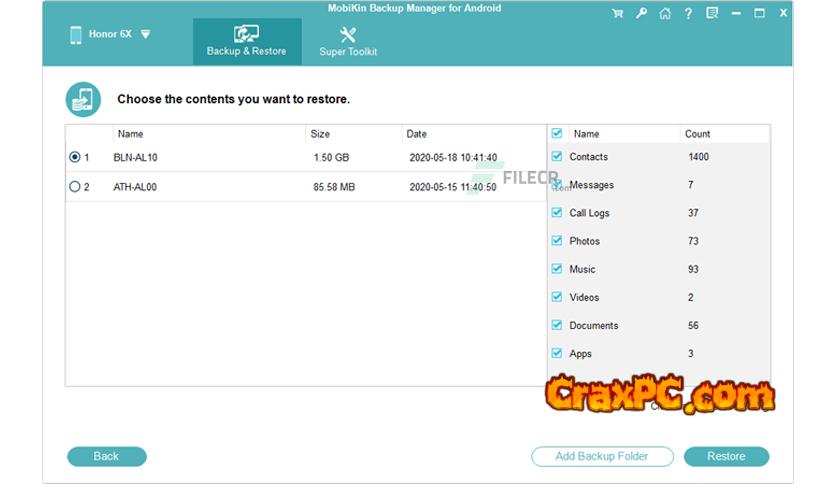Maximize the MobiKin window
Screen dimensions: 836x484
coord(759,13)
